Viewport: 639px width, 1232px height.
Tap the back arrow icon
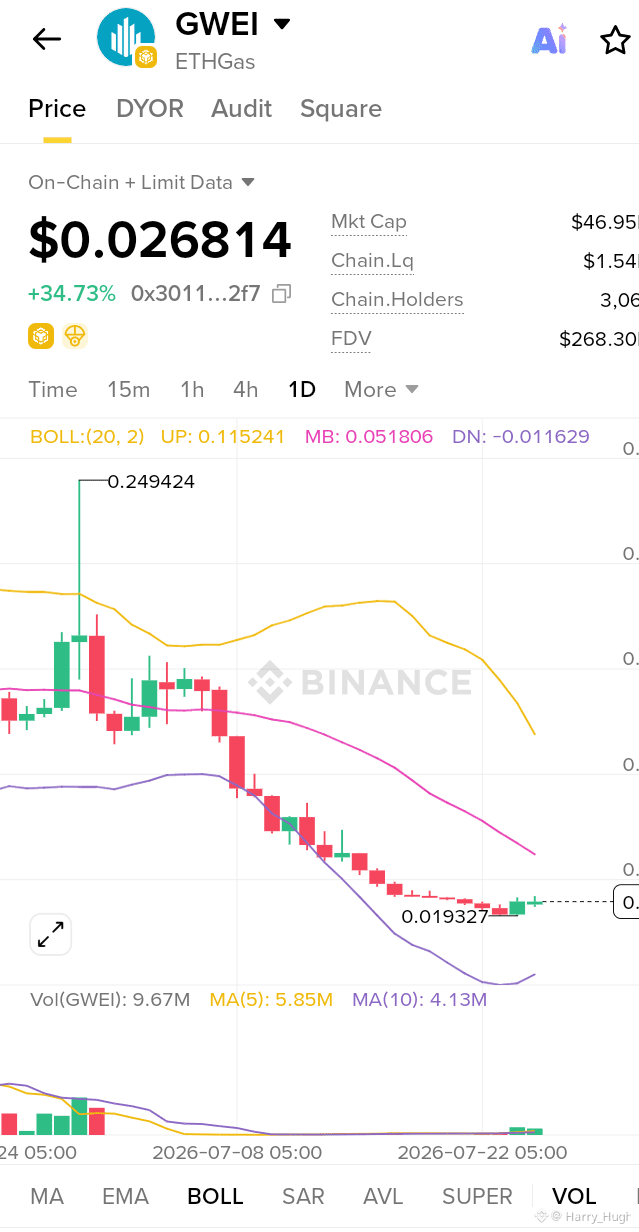(46, 39)
